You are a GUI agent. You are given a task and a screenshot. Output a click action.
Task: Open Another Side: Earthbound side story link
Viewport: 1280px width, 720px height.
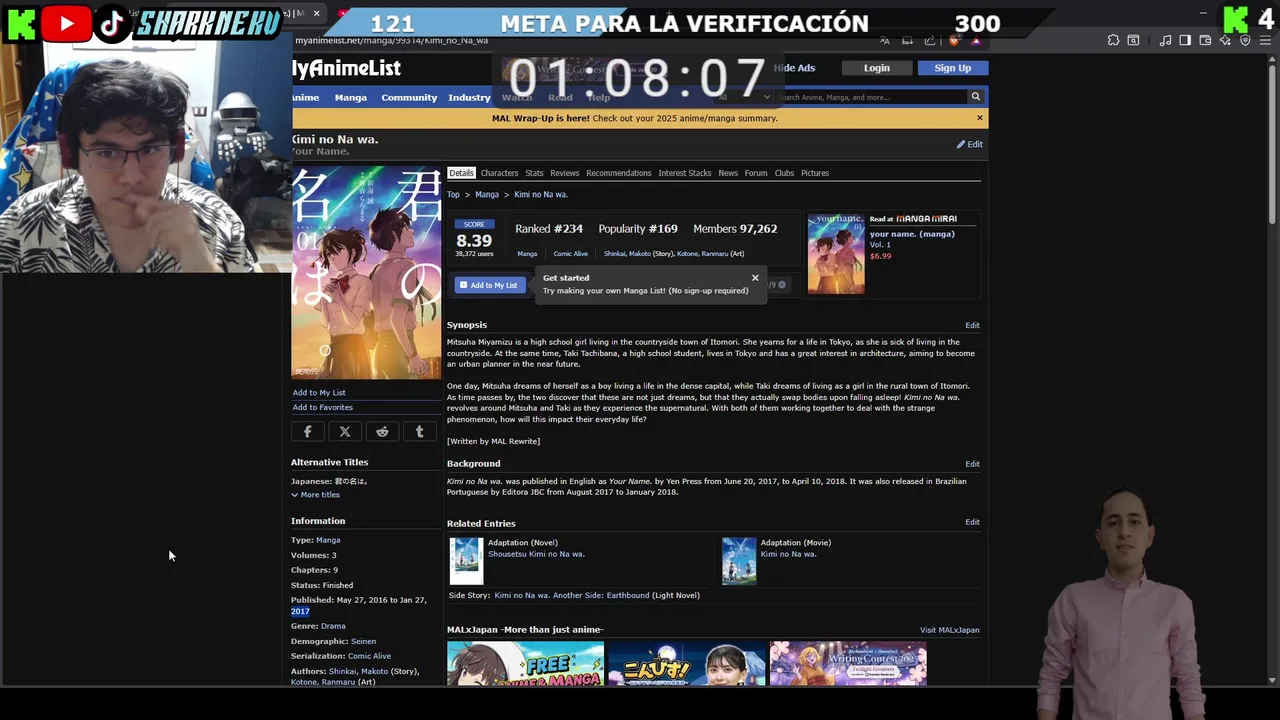[x=571, y=595]
